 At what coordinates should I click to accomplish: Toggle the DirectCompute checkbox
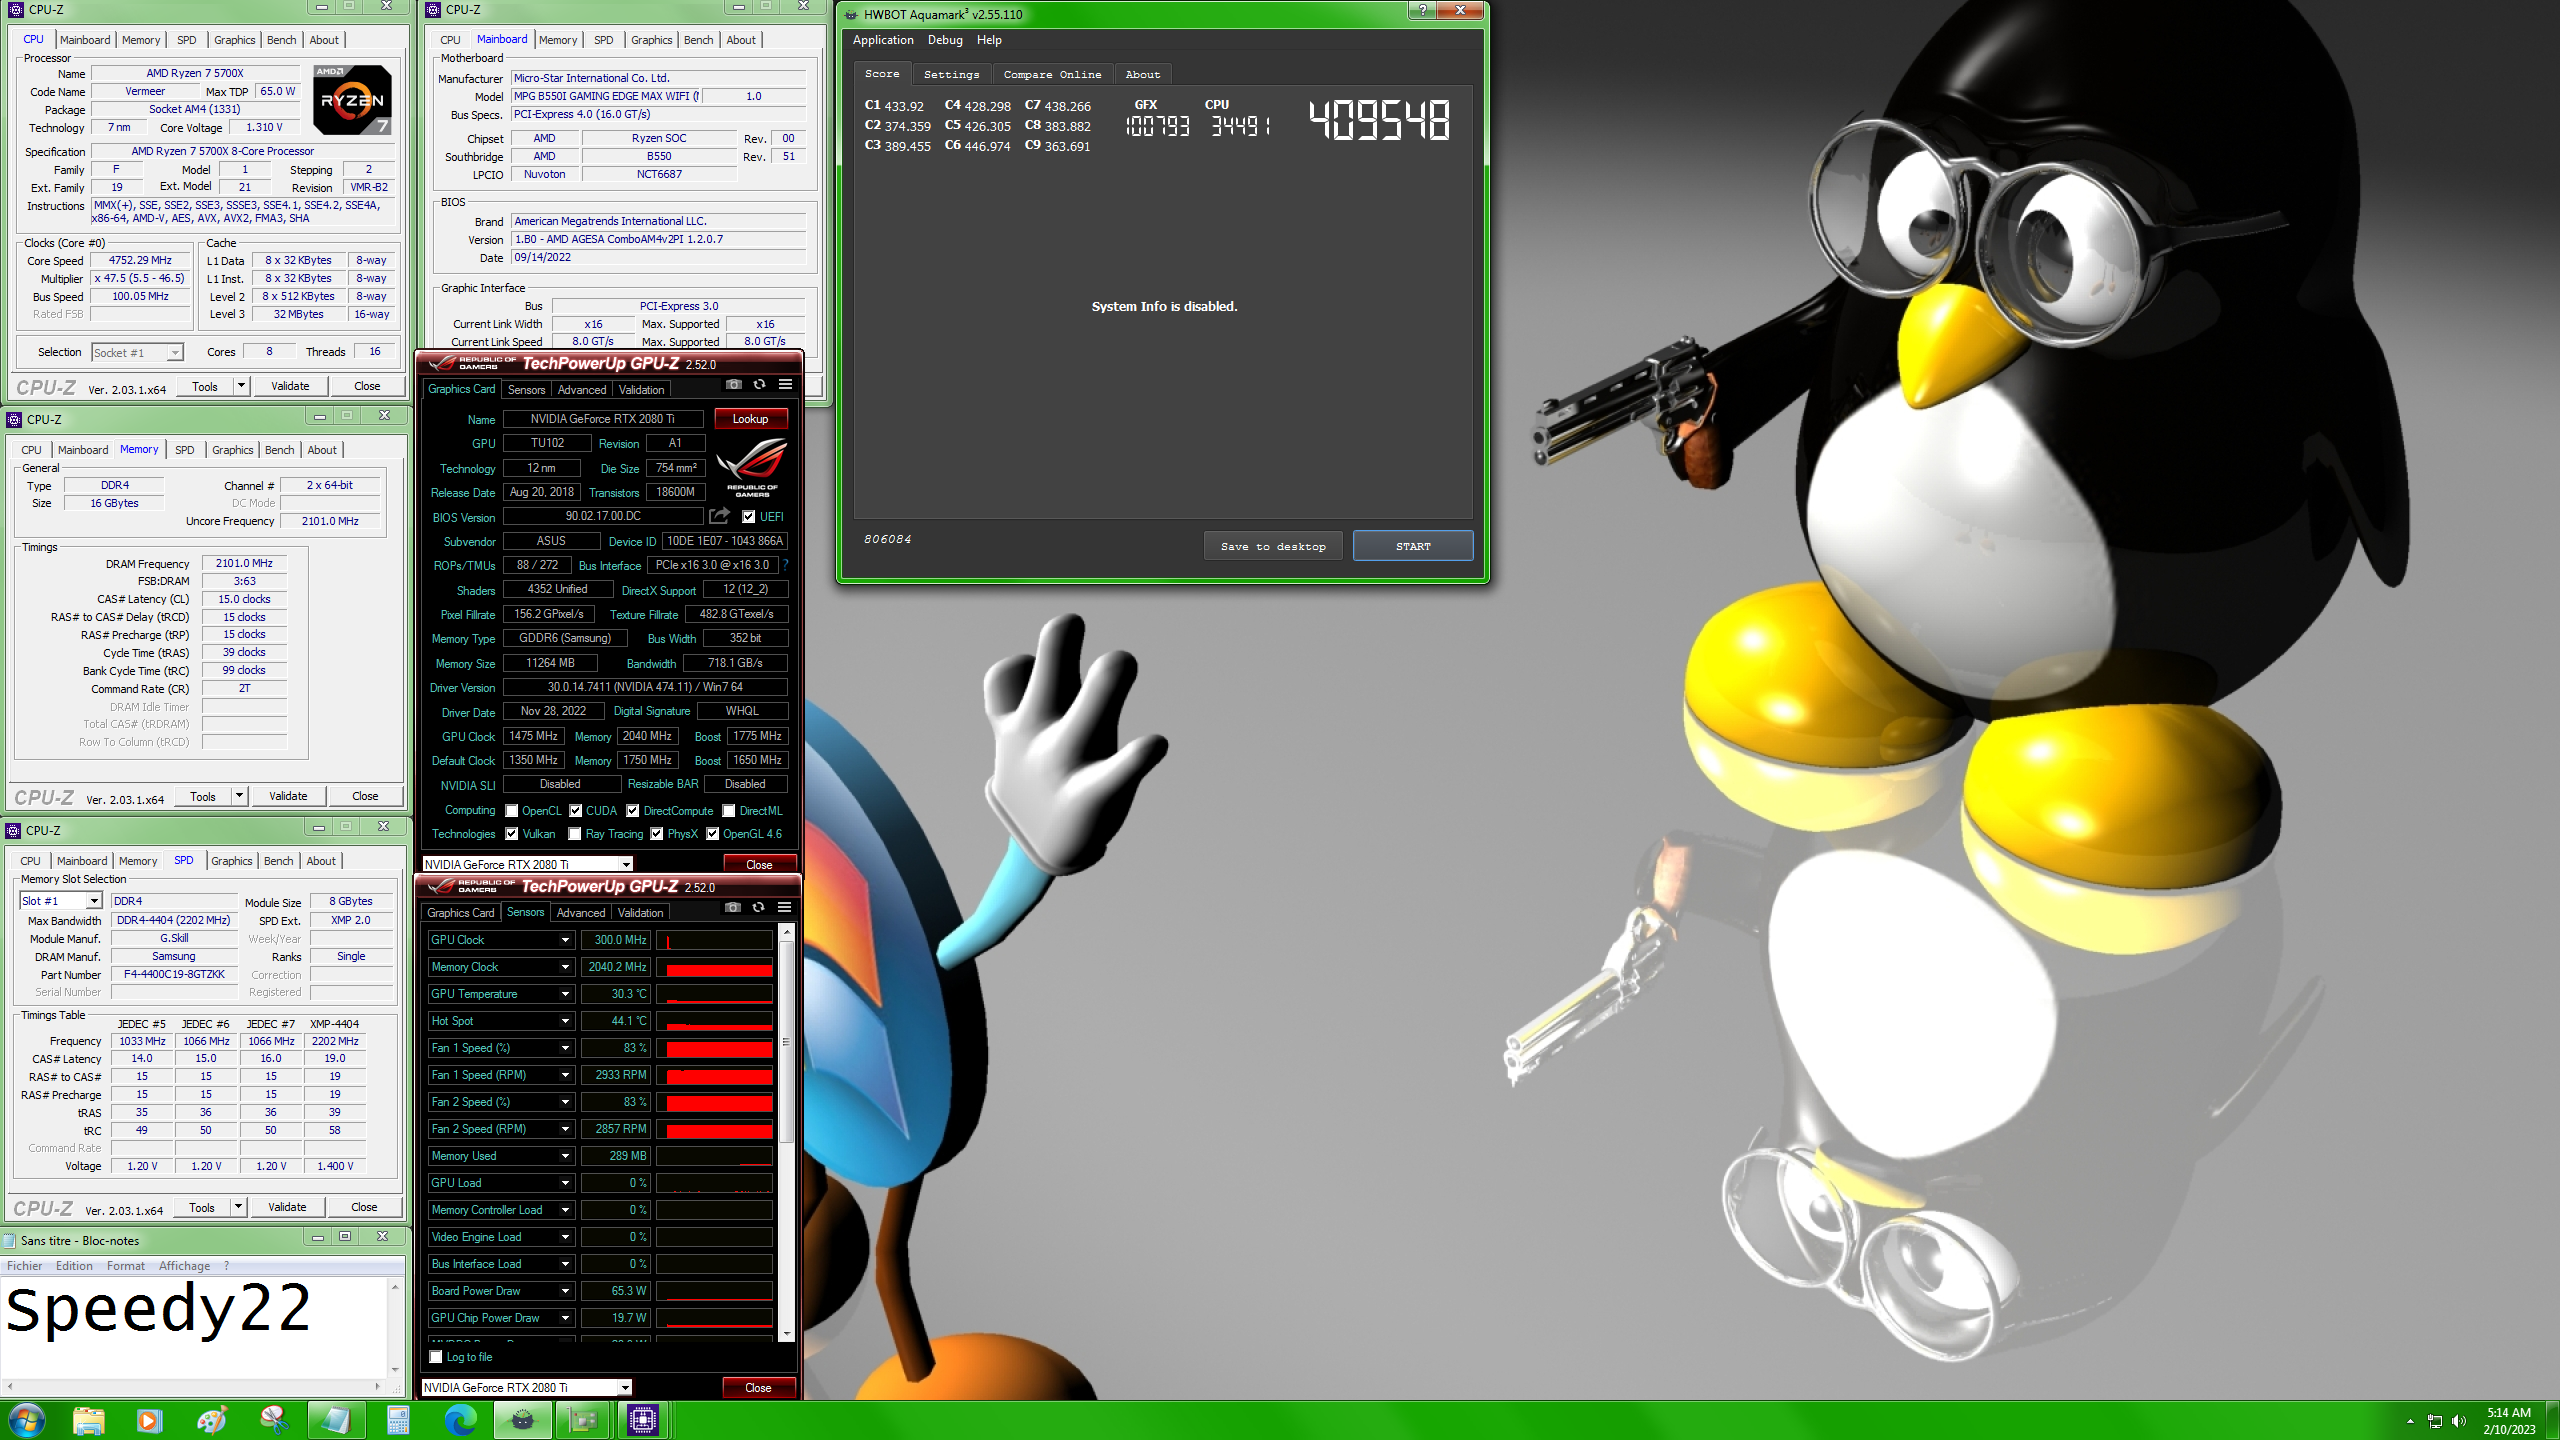pos(633,811)
